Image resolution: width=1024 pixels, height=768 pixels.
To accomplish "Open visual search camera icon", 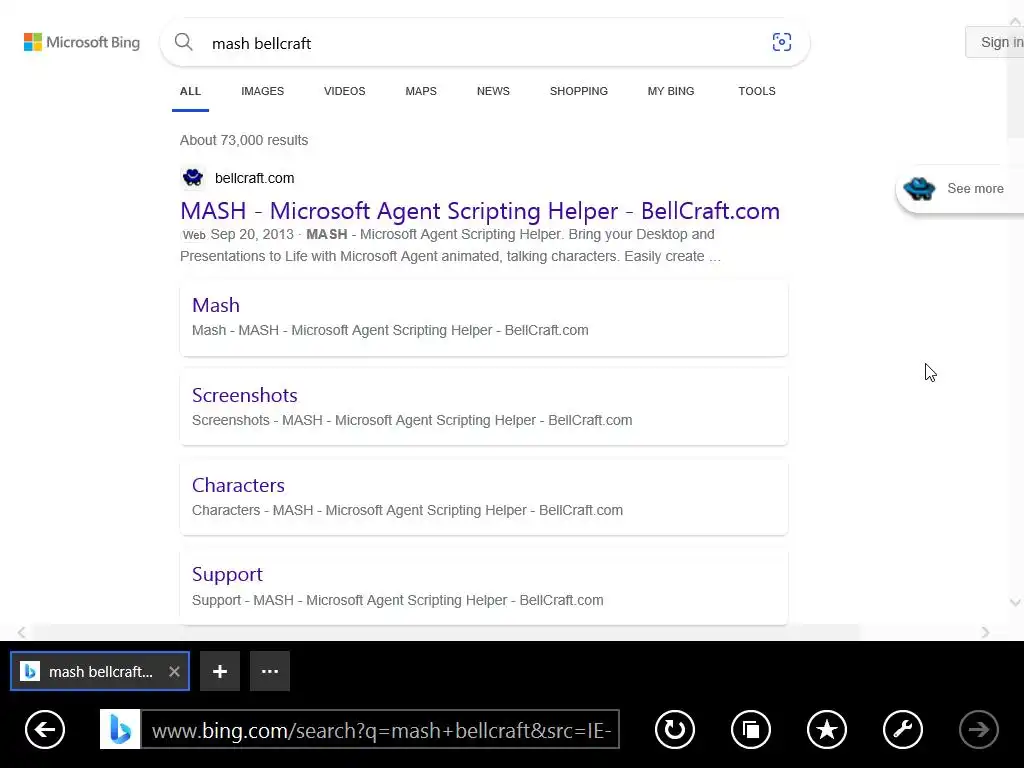I will [x=781, y=42].
